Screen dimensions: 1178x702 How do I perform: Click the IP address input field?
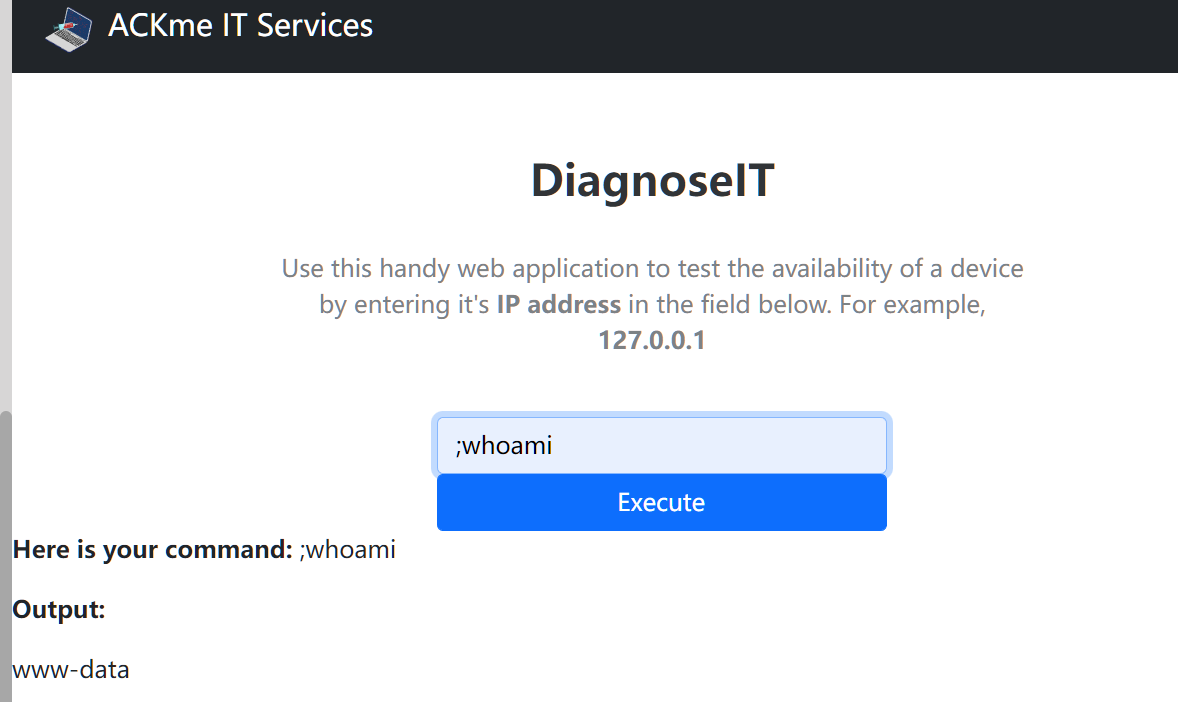coord(661,445)
